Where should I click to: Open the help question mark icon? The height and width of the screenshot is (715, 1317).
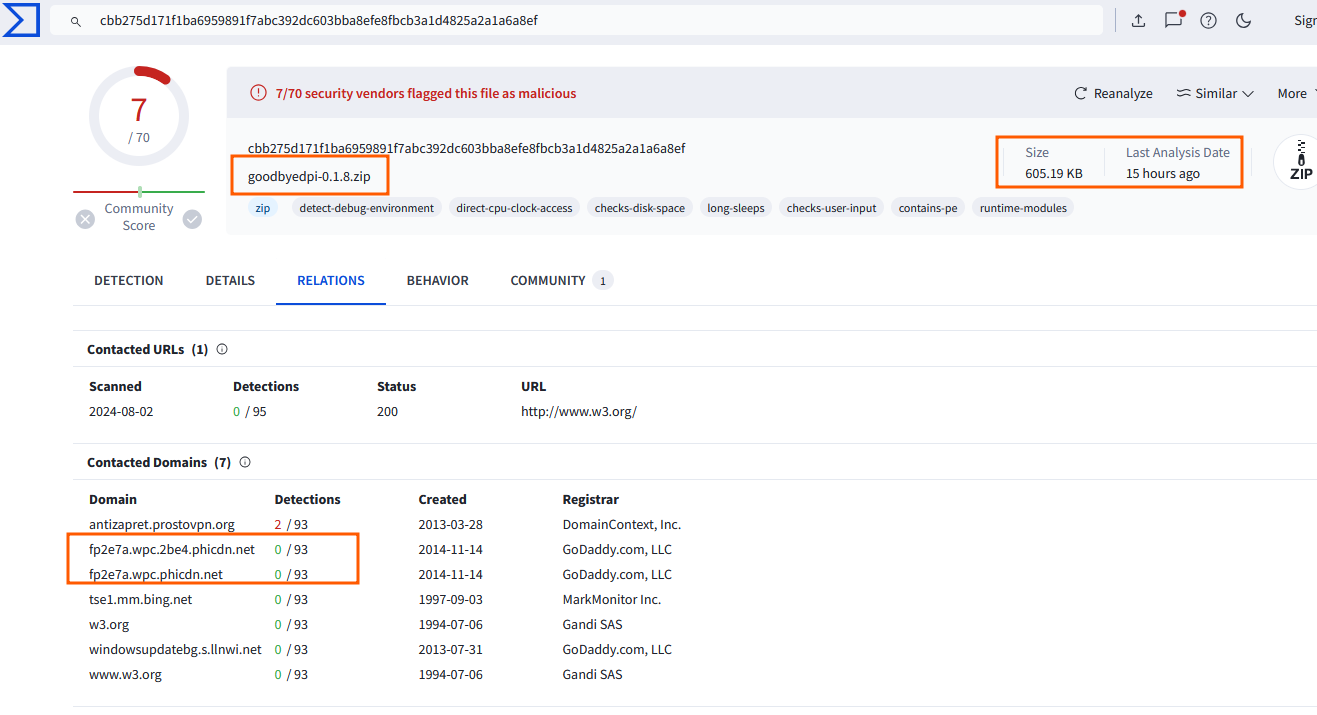[x=1208, y=20]
